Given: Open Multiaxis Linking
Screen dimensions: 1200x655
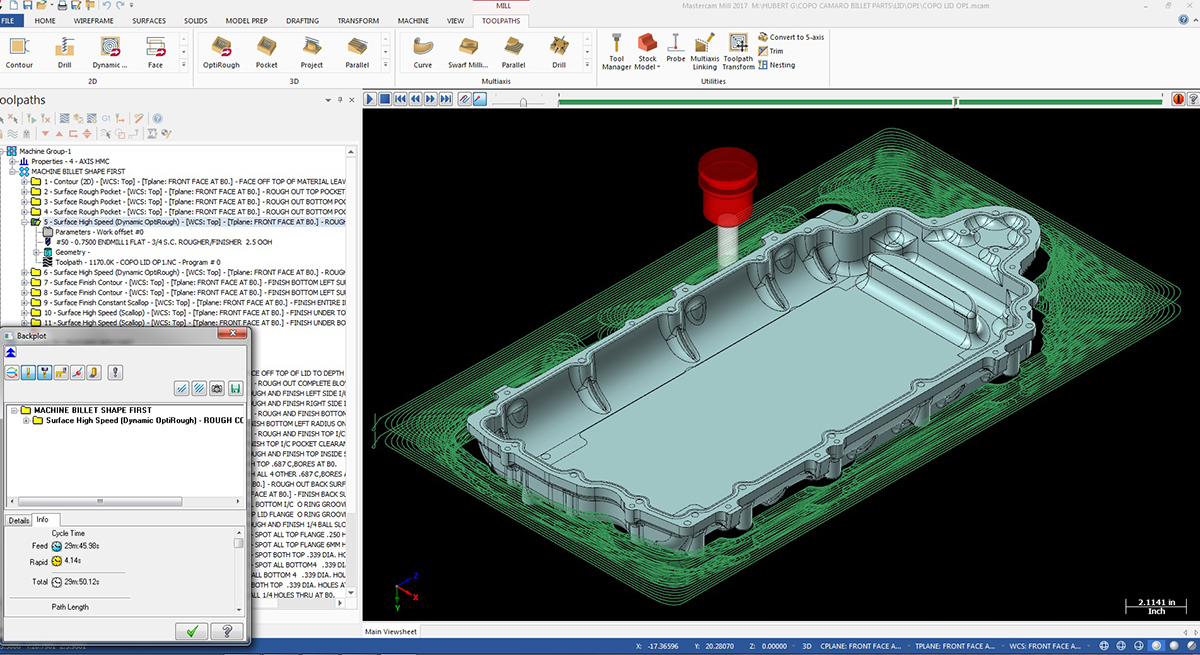Looking at the screenshot, I should click(x=705, y=53).
